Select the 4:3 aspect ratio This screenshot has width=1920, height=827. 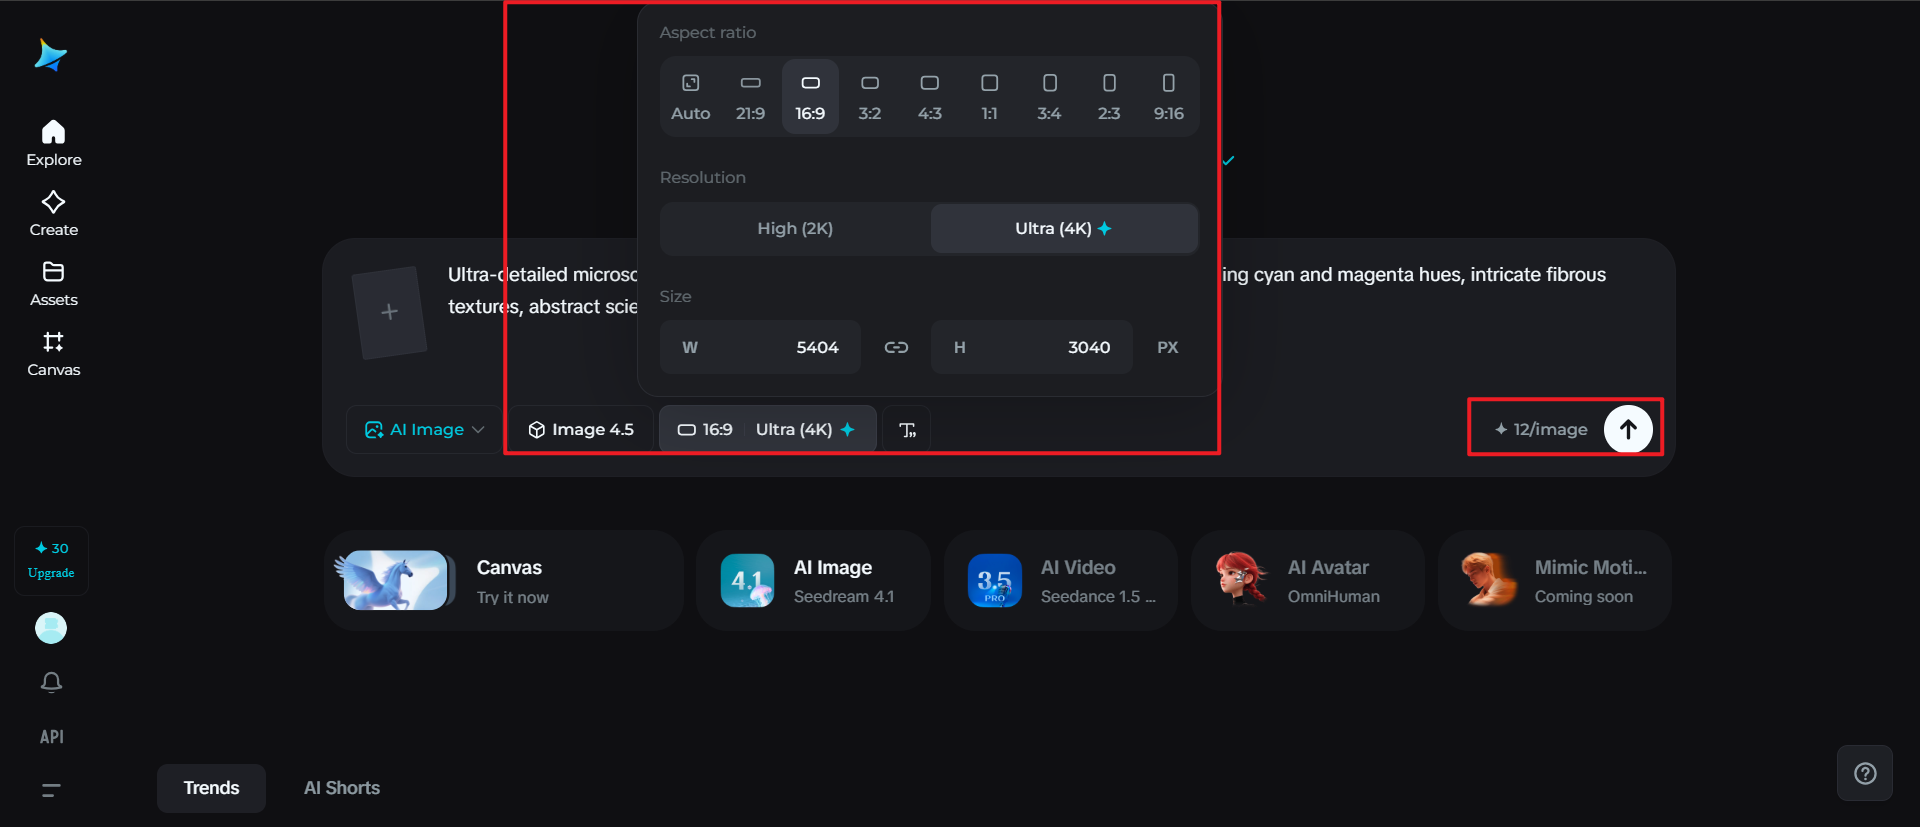click(x=930, y=97)
